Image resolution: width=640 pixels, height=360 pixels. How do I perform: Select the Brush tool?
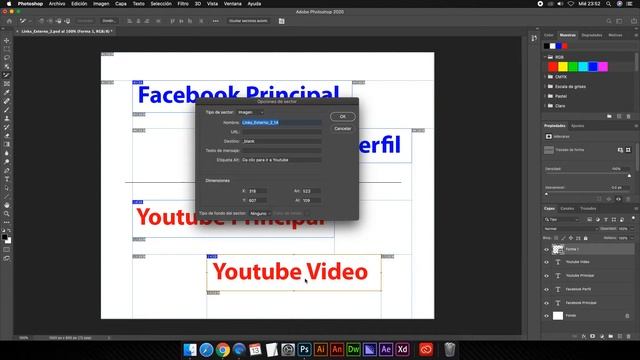click(x=7, y=109)
